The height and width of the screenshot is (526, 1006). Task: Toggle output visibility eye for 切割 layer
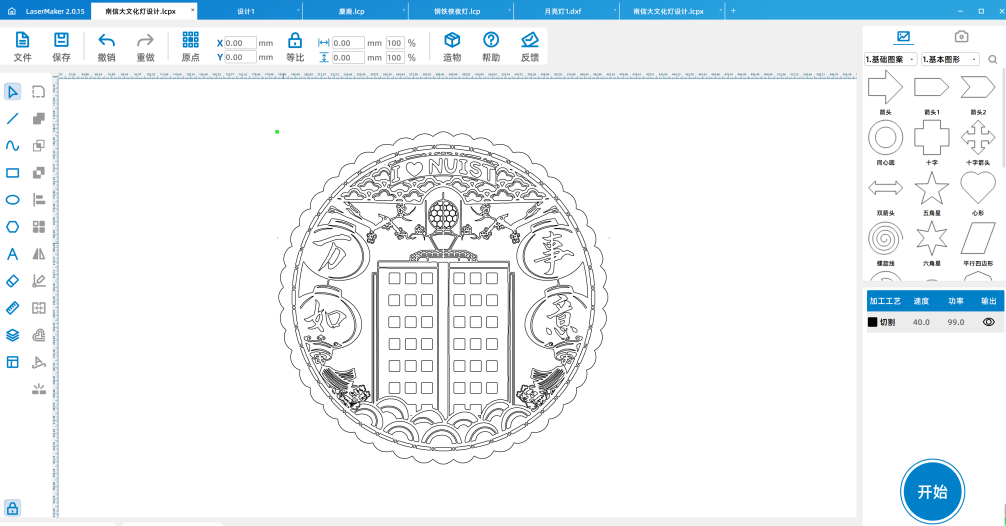pos(988,322)
